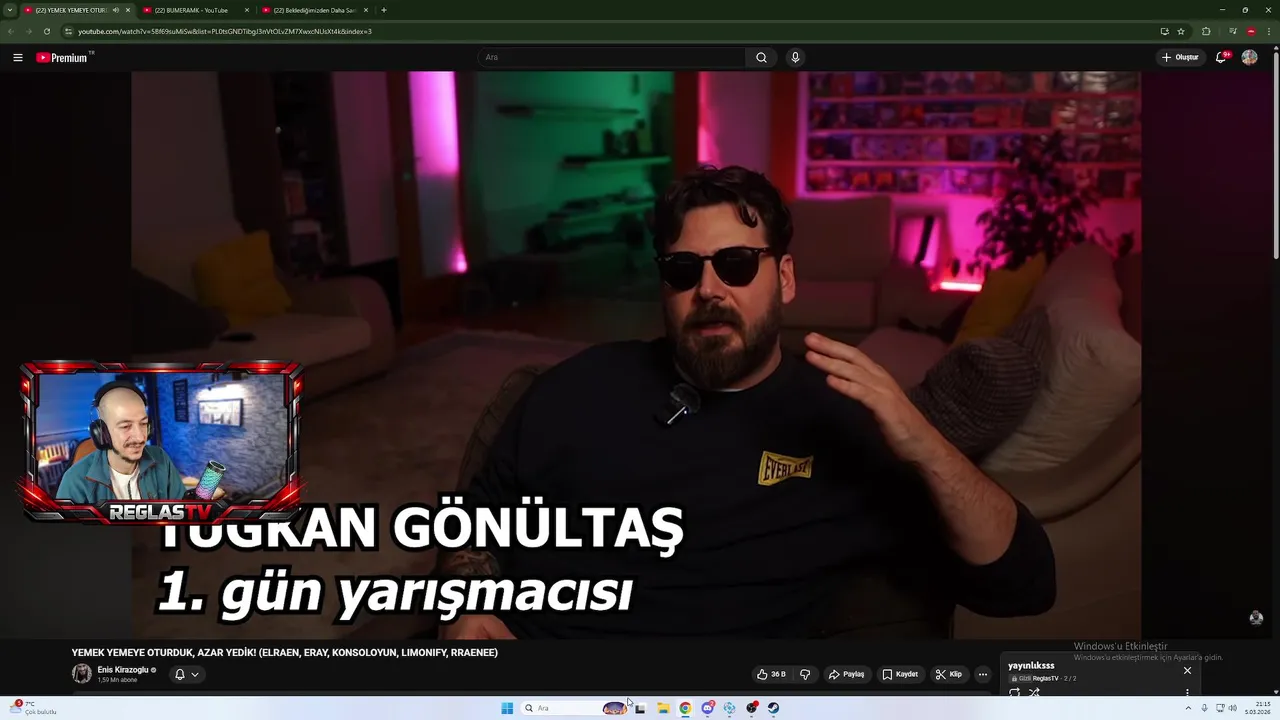Expand the tab search dropdown arrow

coord(9,10)
